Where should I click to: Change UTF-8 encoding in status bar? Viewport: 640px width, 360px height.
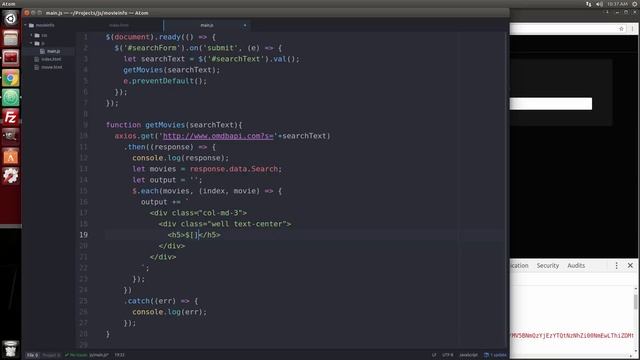447,355
